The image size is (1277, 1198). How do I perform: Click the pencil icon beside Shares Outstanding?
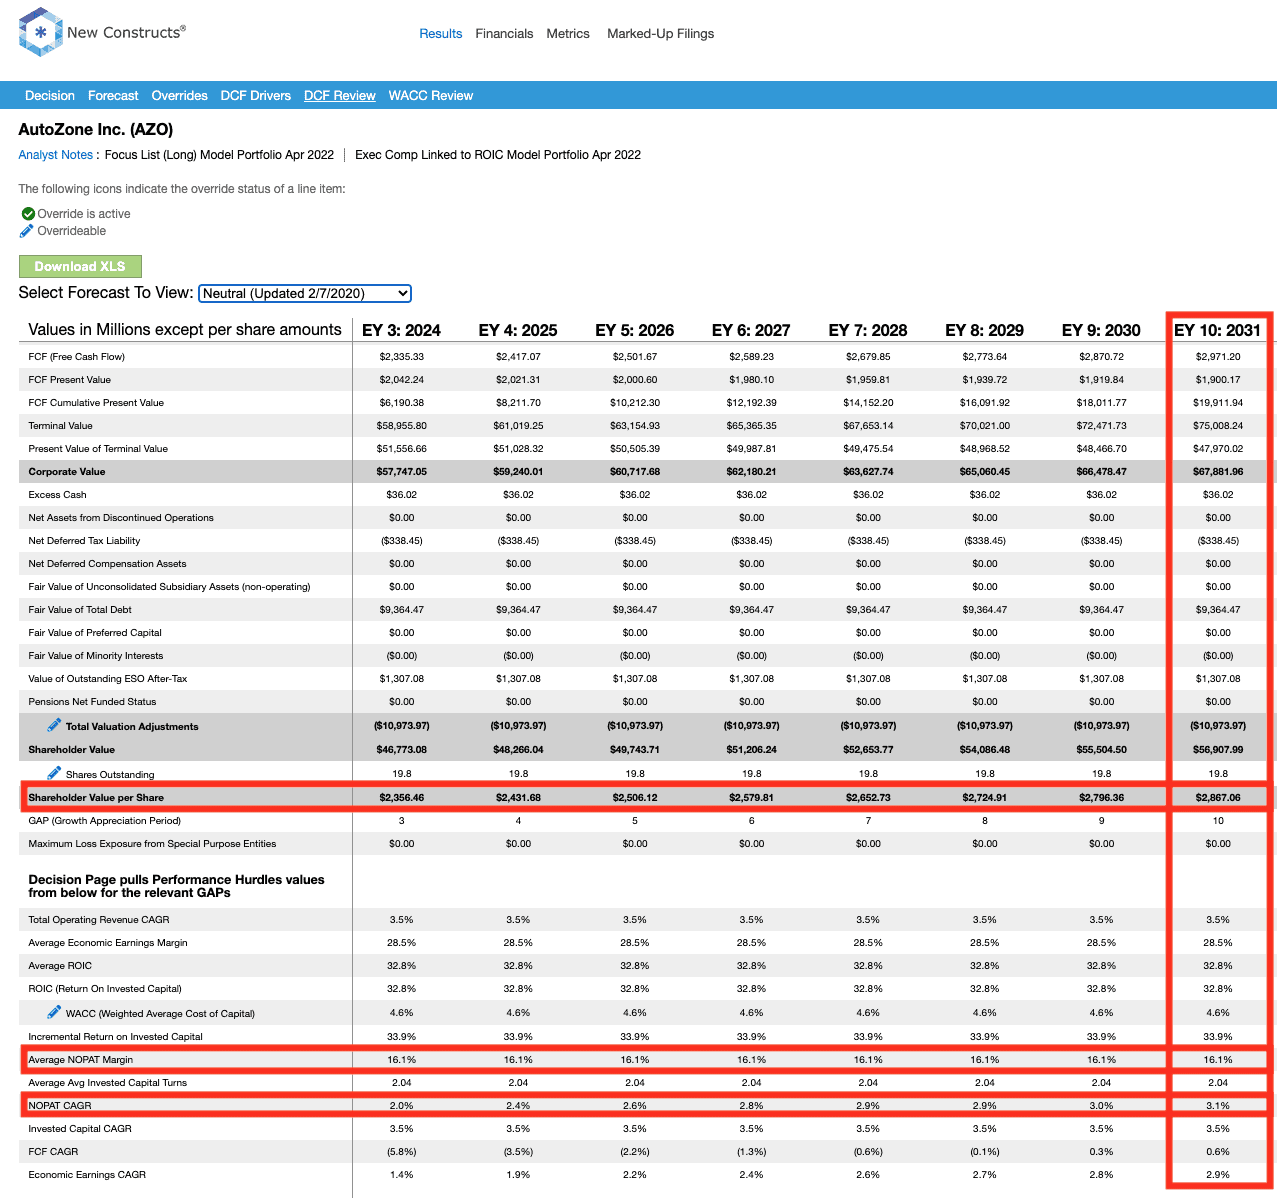point(54,773)
